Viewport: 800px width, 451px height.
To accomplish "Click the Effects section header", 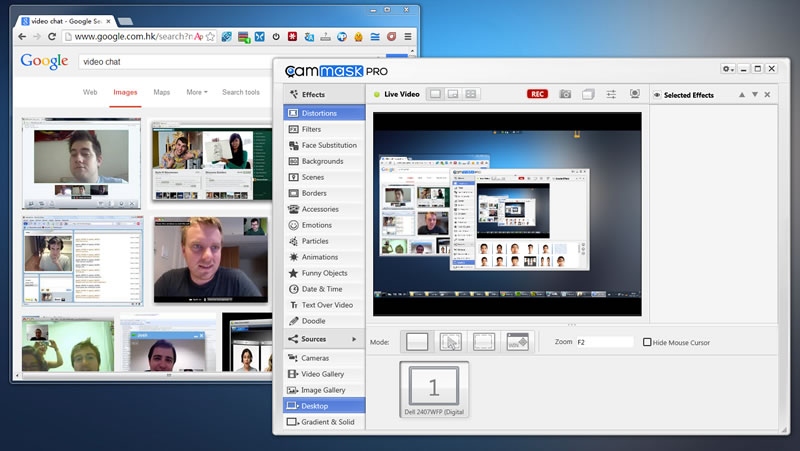I will point(324,94).
